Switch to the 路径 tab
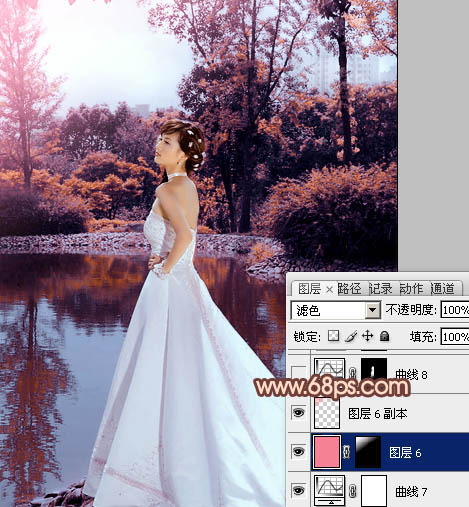Image resolution: width=469 pixels, height=507 pixels. [x=349, y=289]
